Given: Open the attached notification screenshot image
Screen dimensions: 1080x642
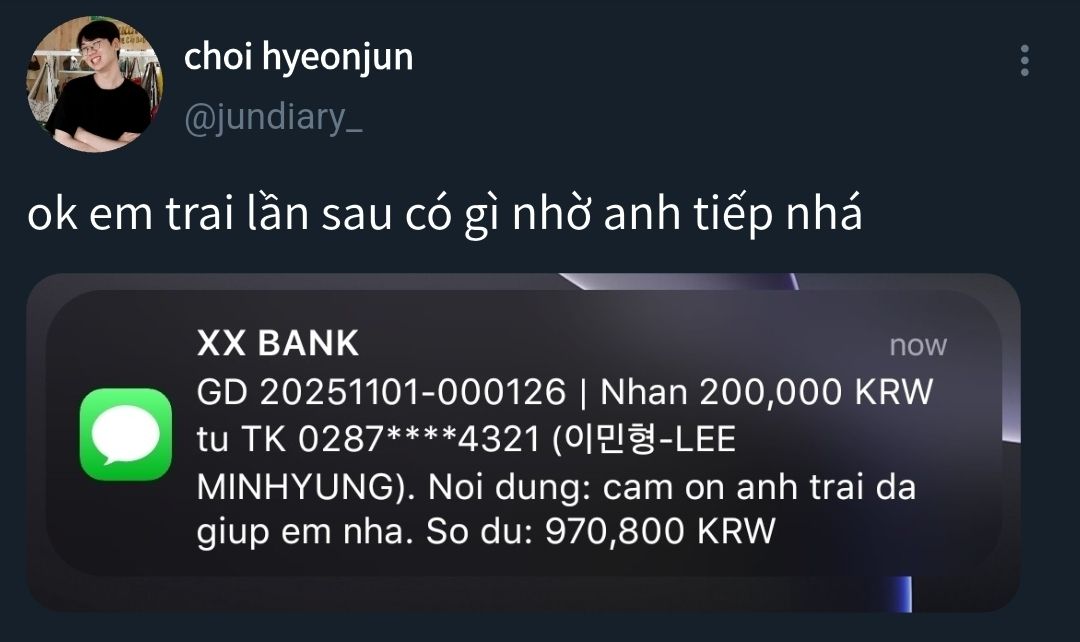Looking at the screenshot, I should pos(523,442).
